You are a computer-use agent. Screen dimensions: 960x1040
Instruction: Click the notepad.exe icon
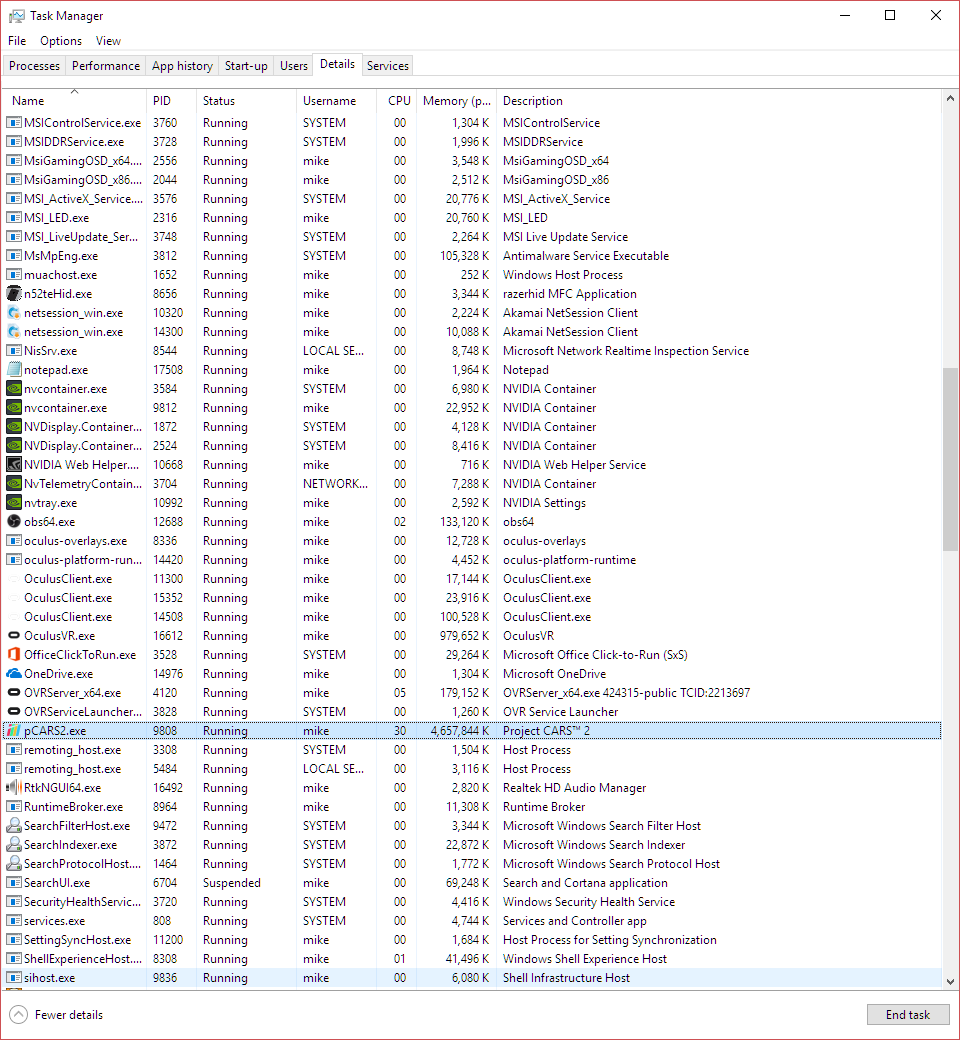pyautogui.click(x=14, y=370)
